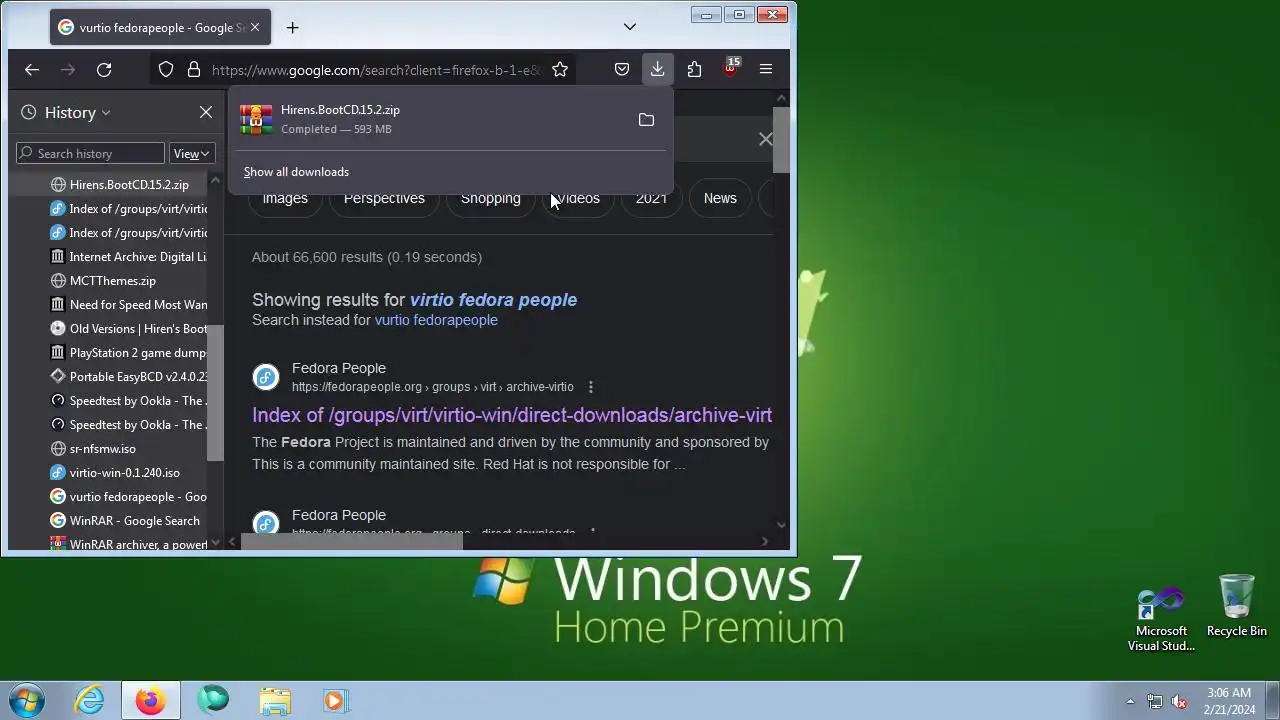Toggle the downloads toolbar arrow icon
The image size is (1280, 720).
(657, 69)
